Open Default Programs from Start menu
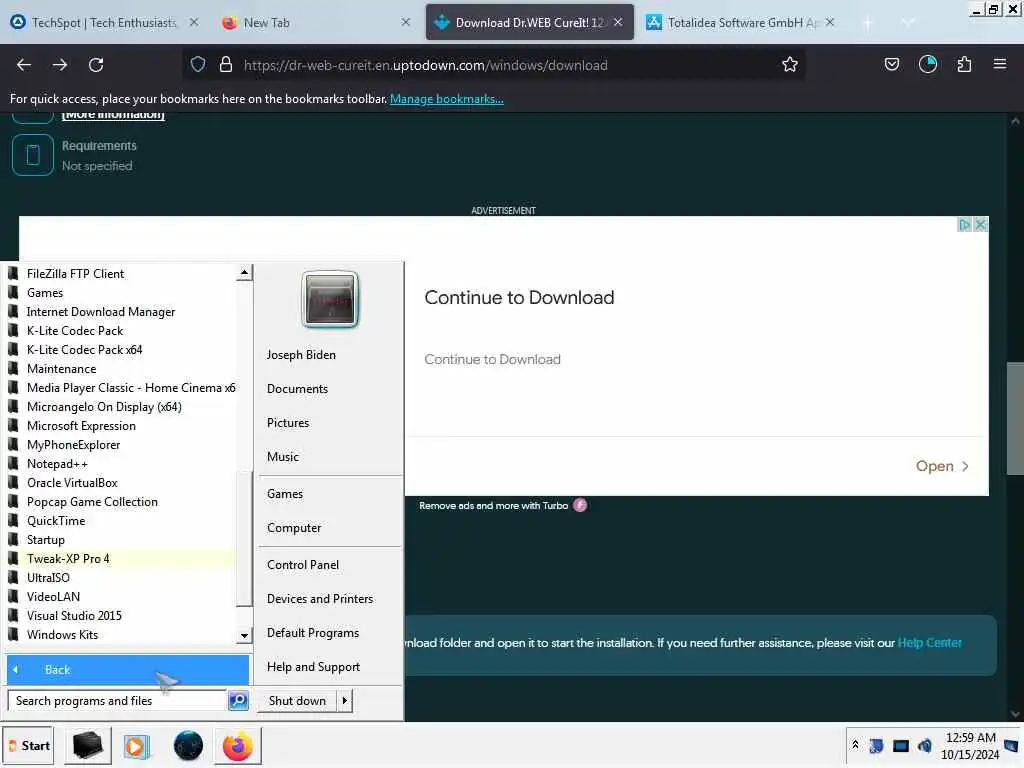 tap(313, 633)
